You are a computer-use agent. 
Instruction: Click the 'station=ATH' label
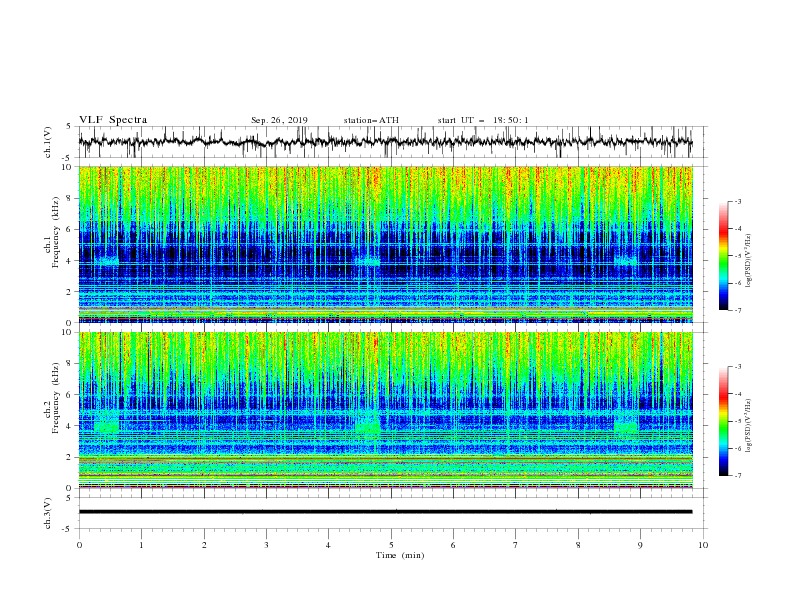click(x=371, y=120)
